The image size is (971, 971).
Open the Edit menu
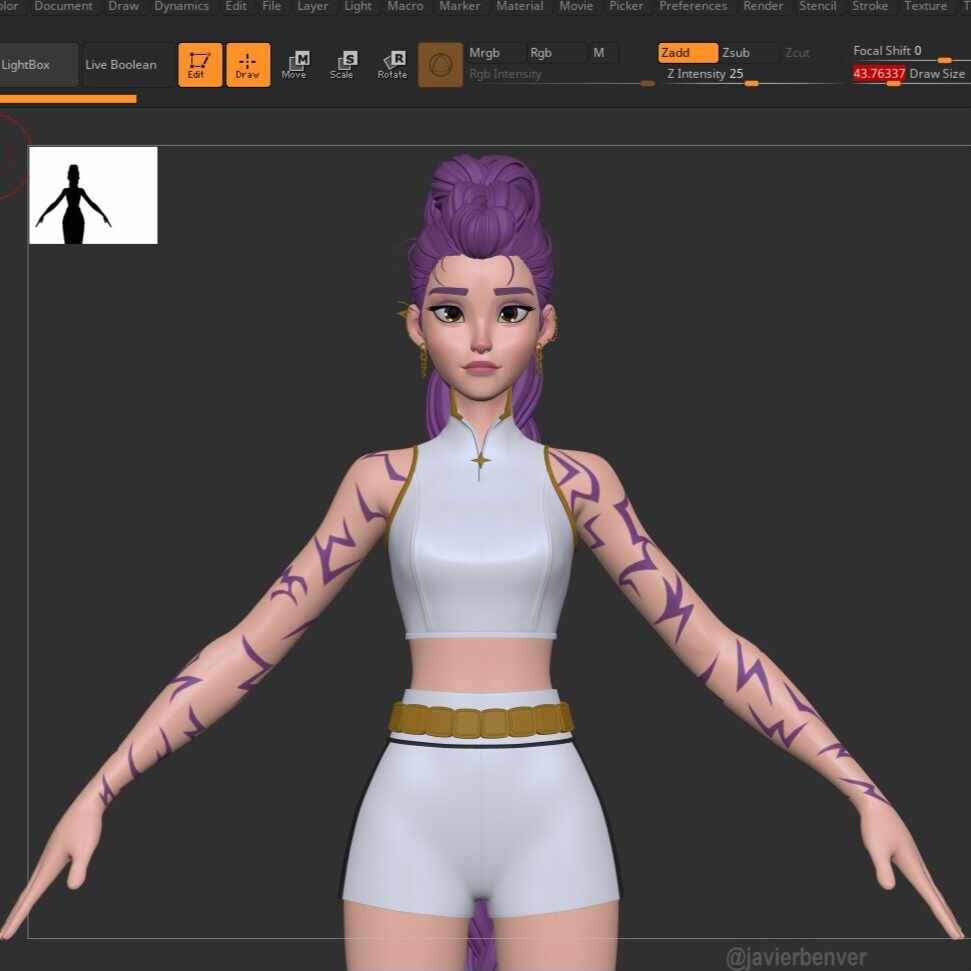click(236, 6)
